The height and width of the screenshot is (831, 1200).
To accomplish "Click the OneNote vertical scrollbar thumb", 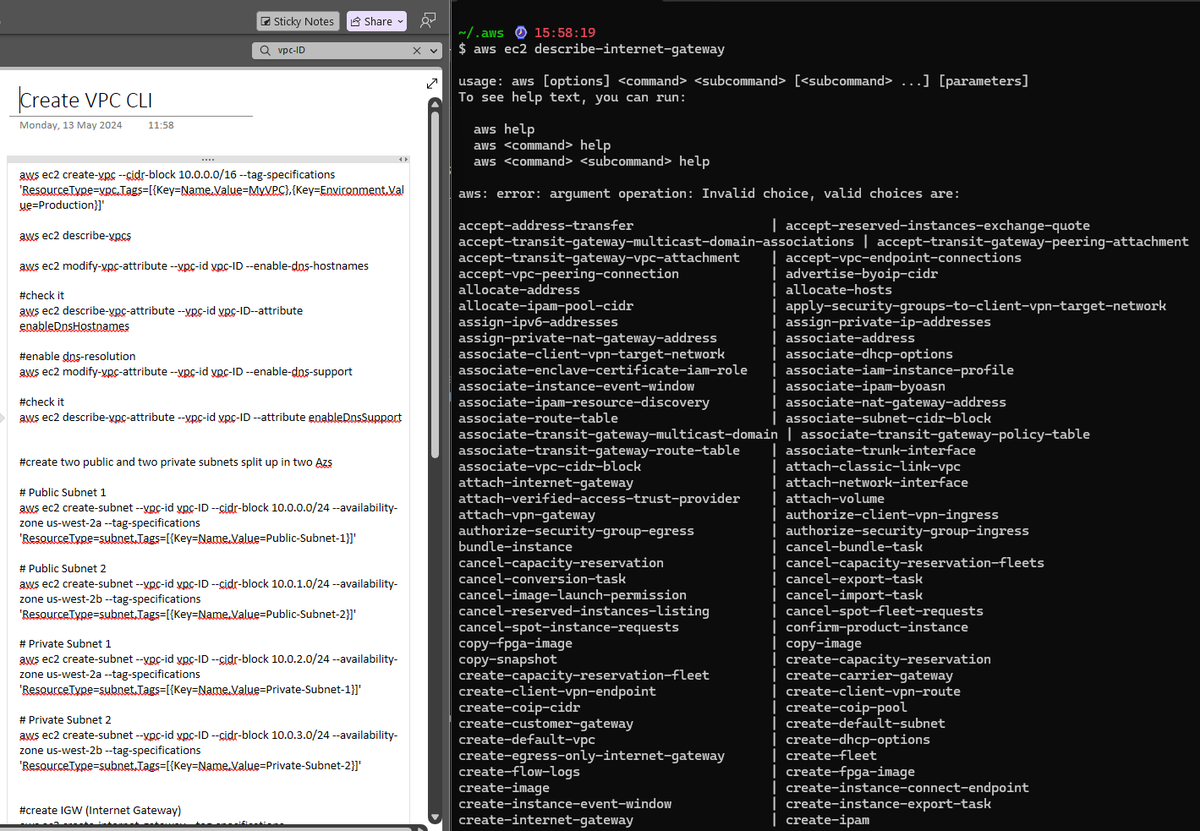I will (434, 285).
